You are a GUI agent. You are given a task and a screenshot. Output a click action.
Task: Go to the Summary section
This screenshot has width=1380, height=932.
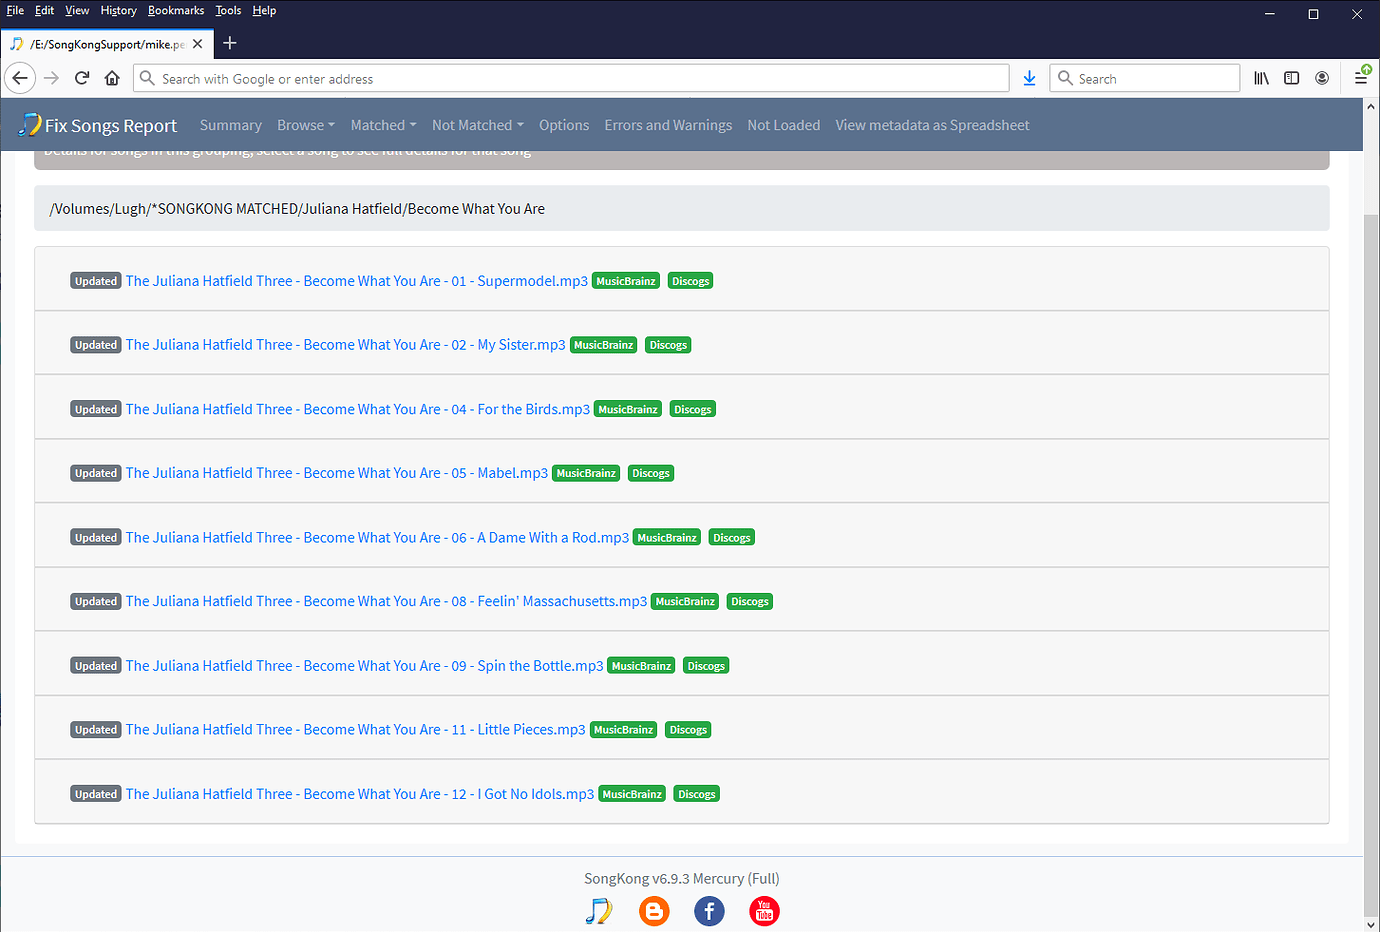[x=230, y=125]
